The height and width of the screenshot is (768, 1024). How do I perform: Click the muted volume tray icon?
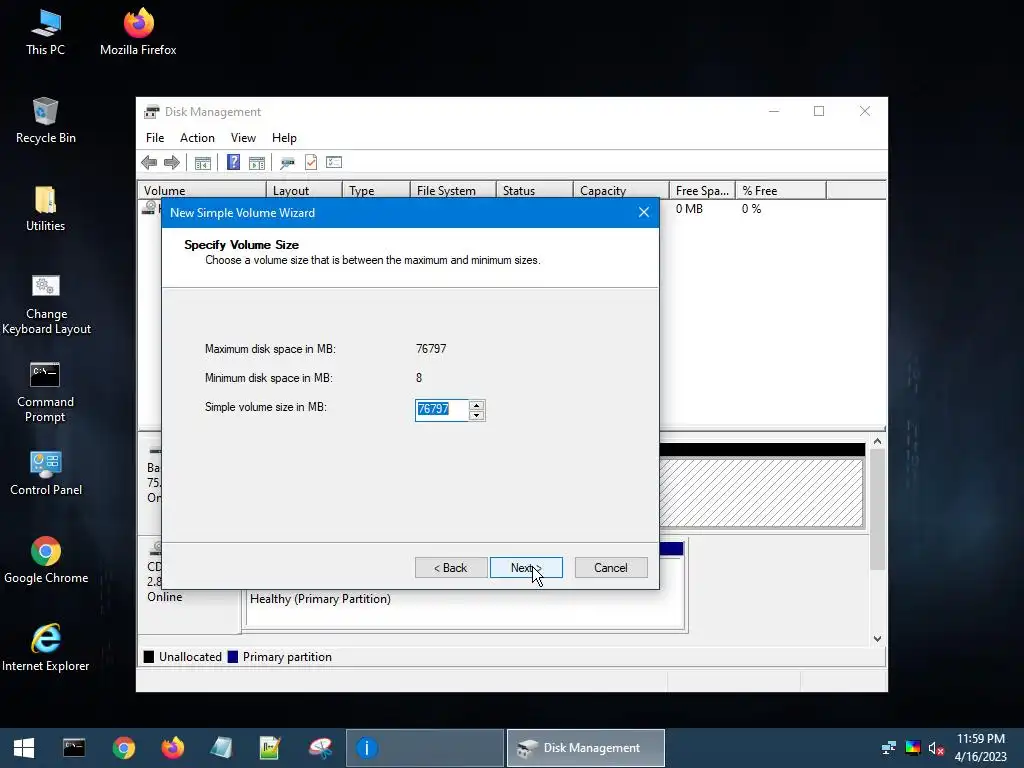tap(936, 748)
